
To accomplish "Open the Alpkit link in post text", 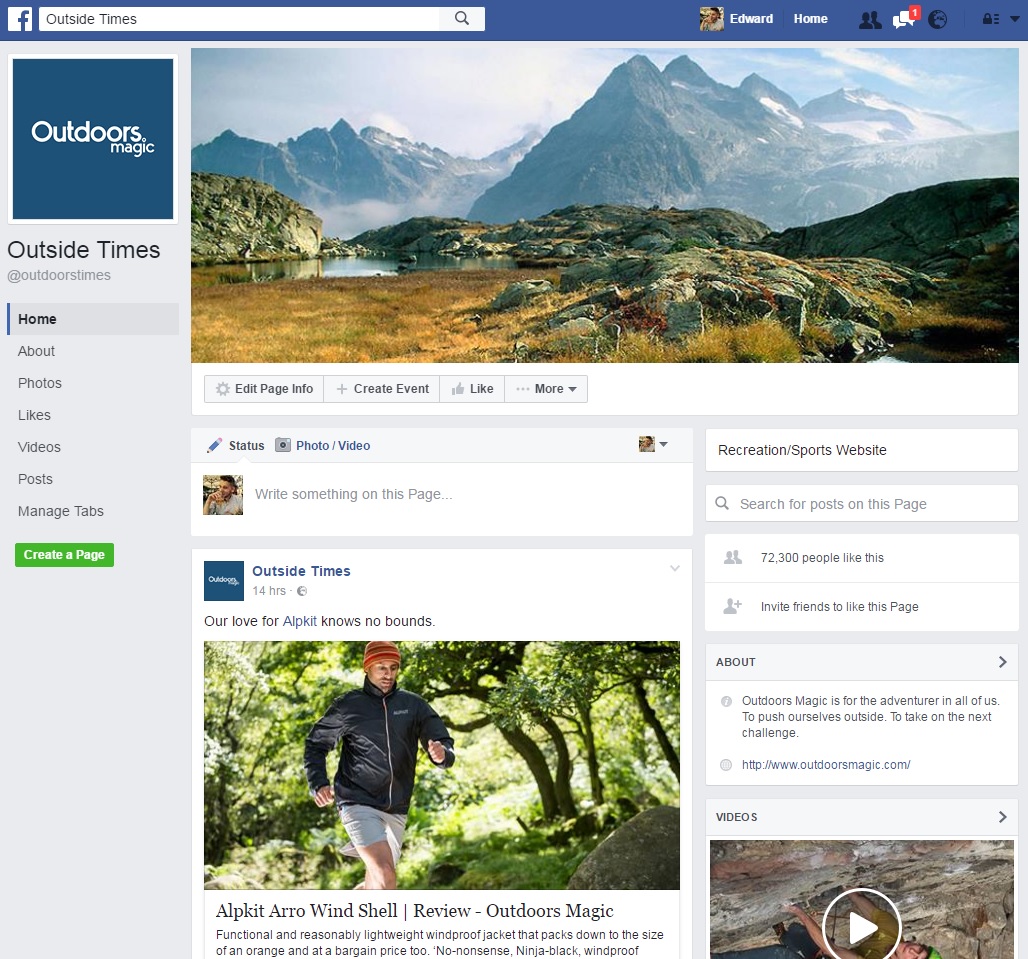I will [300, 621].
